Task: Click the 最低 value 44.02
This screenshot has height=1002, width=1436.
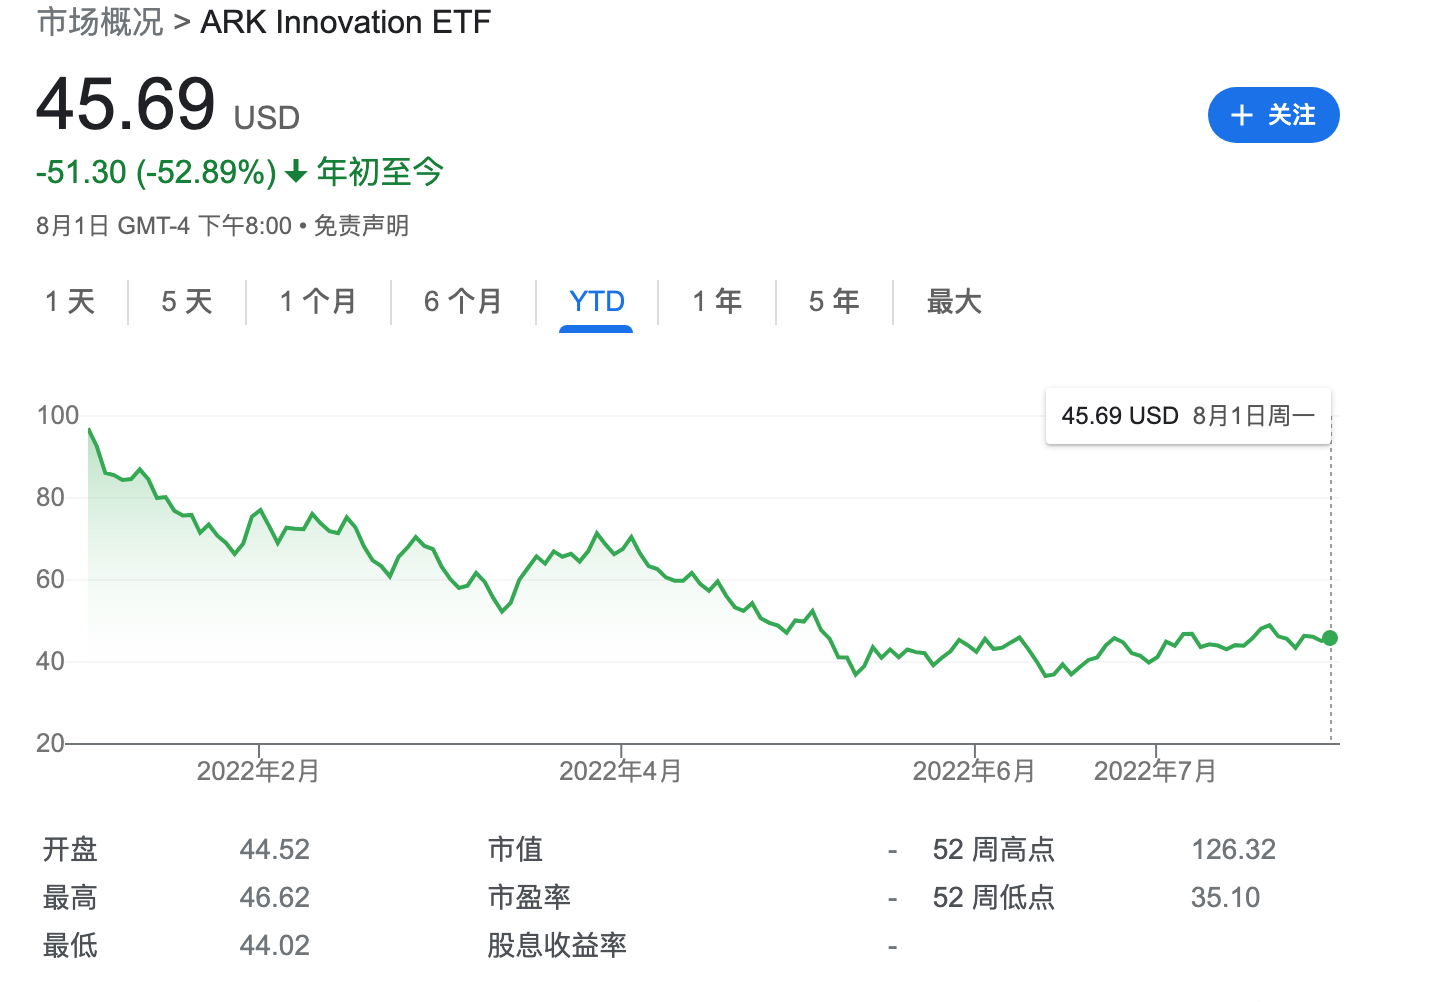Action: pos(275,946)
